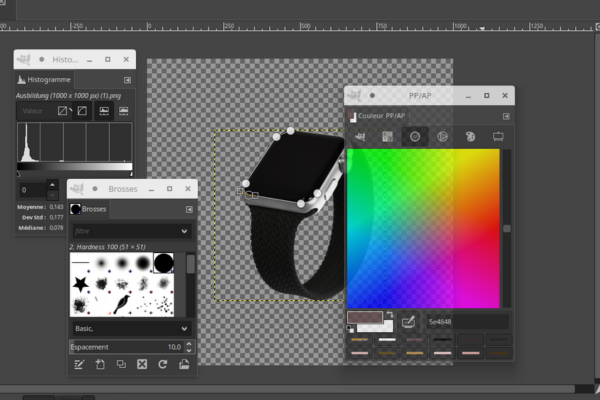Create a new brush in Brosses panel

coord(100,364)
